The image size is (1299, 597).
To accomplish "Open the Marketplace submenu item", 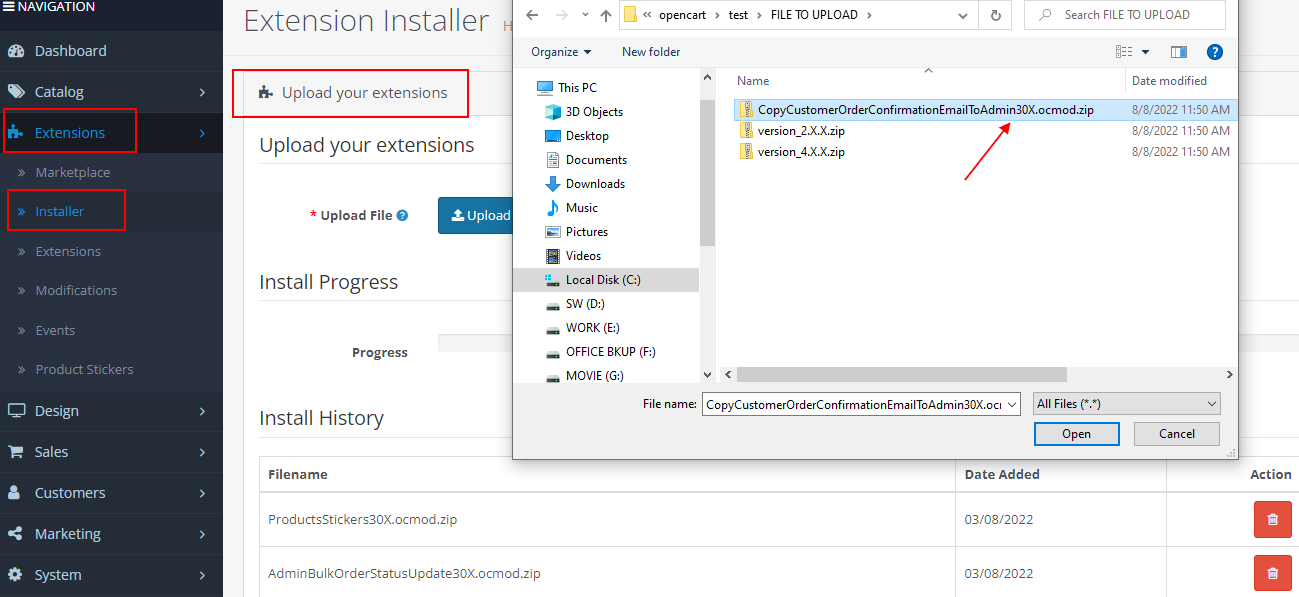I will coord(73,173).
